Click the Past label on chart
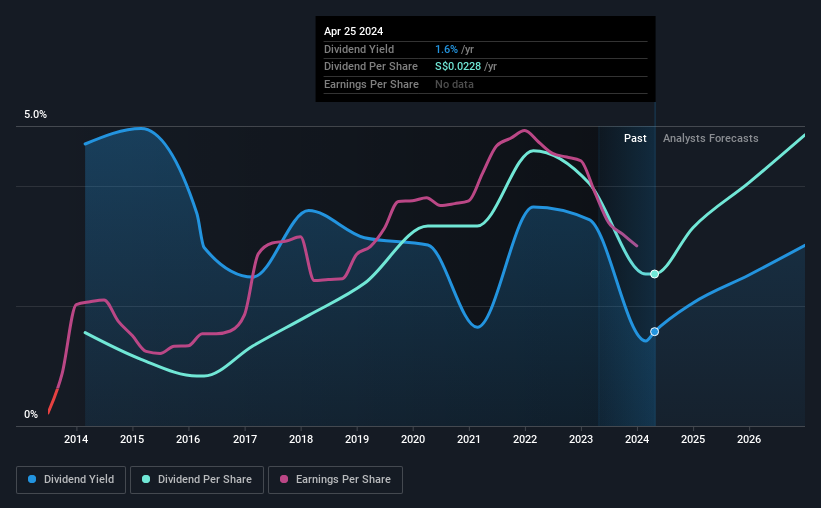 pos(635,138)
